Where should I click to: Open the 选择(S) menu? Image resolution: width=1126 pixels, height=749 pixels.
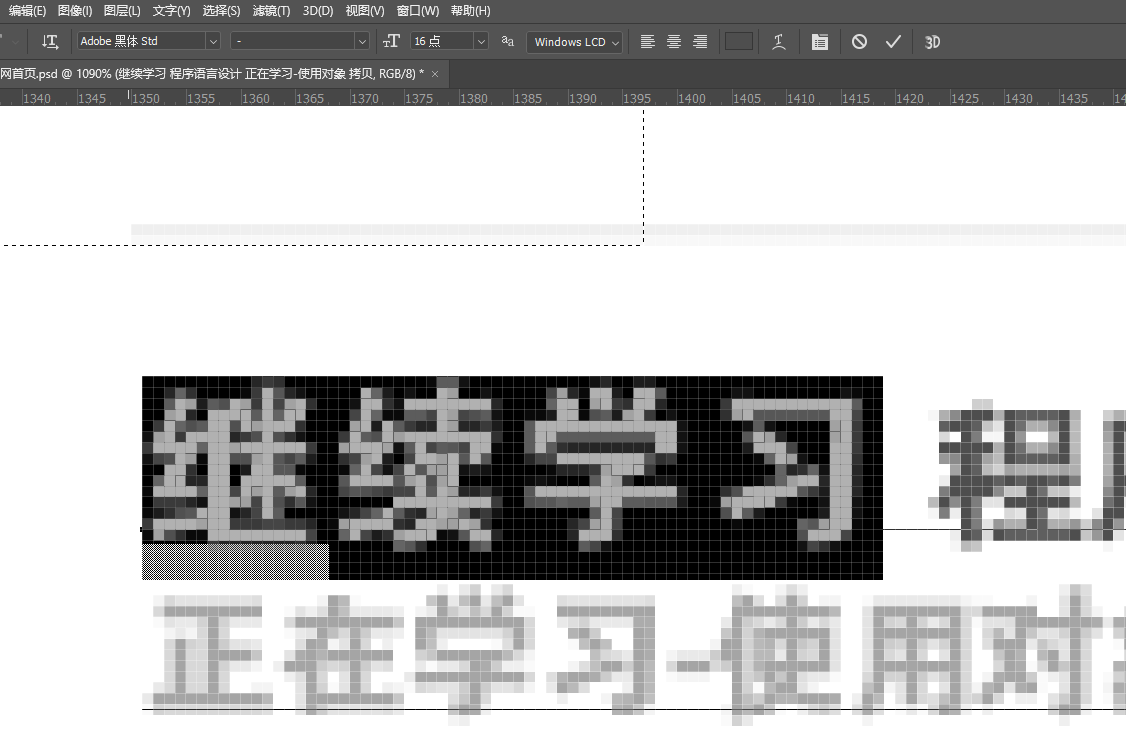click(x=221, y=11)
